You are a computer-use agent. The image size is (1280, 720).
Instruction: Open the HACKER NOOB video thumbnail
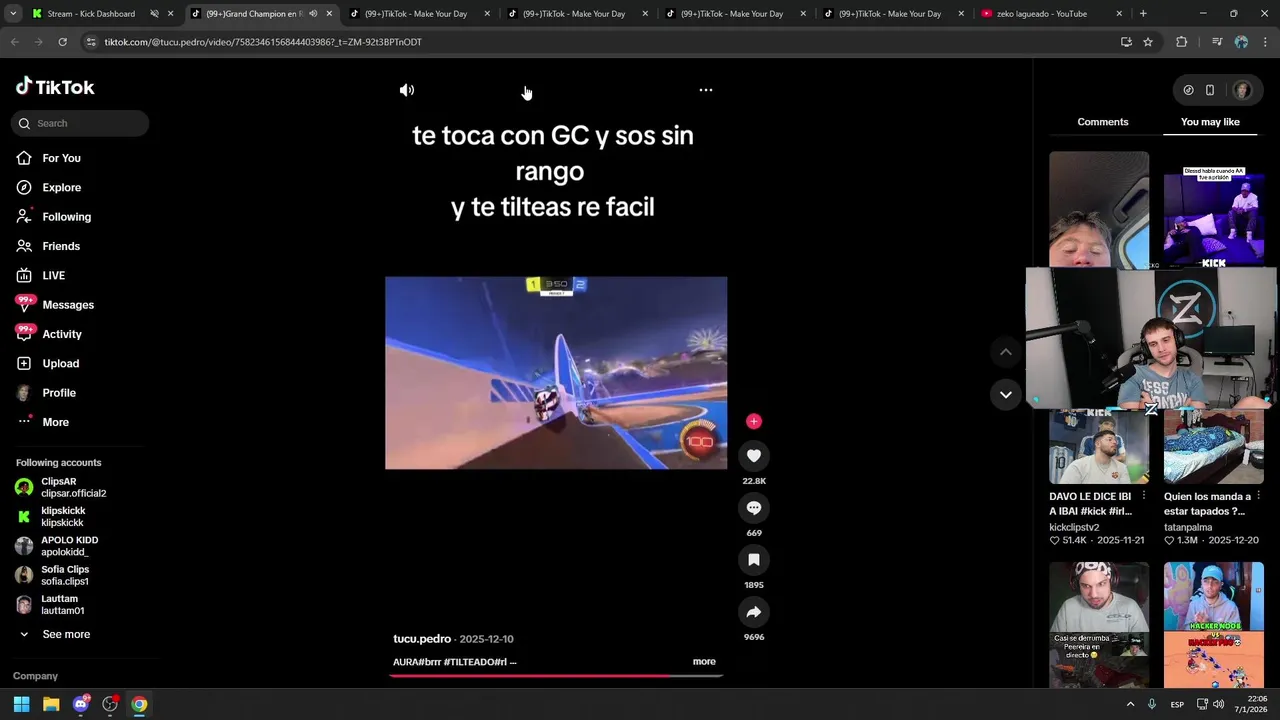[1214, 625]
